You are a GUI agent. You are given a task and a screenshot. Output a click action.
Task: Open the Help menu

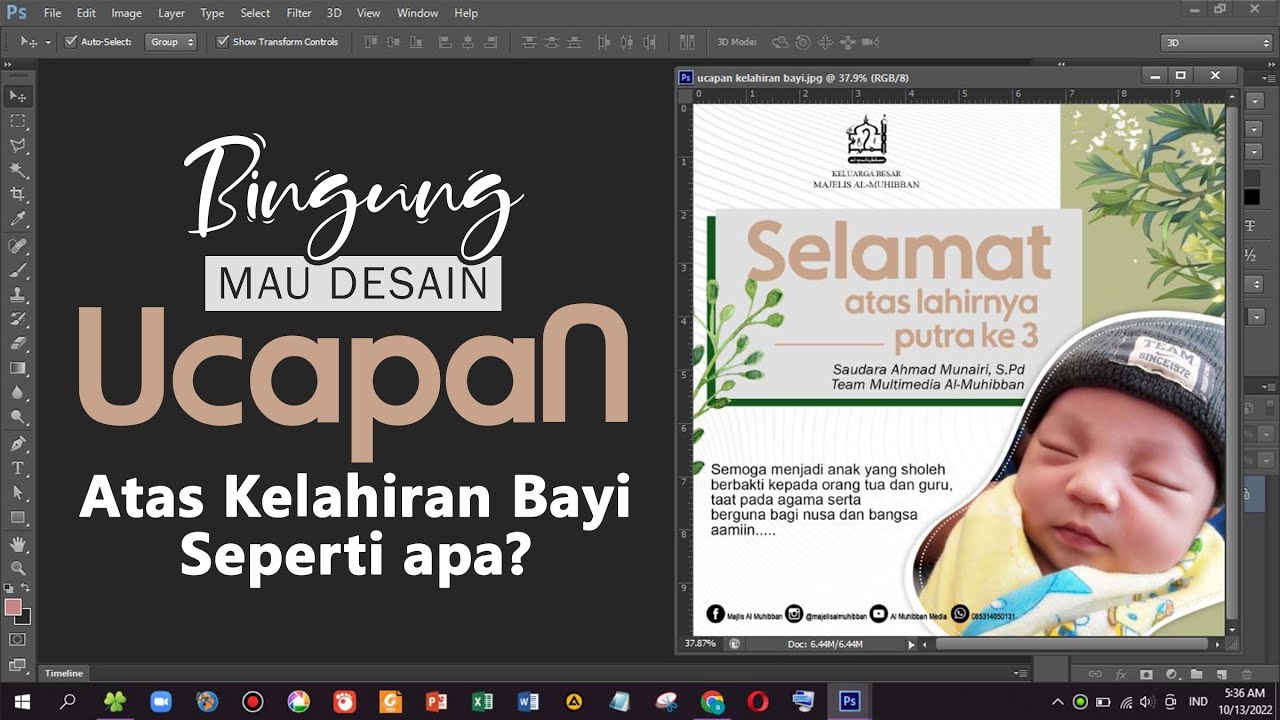(466, 13)
